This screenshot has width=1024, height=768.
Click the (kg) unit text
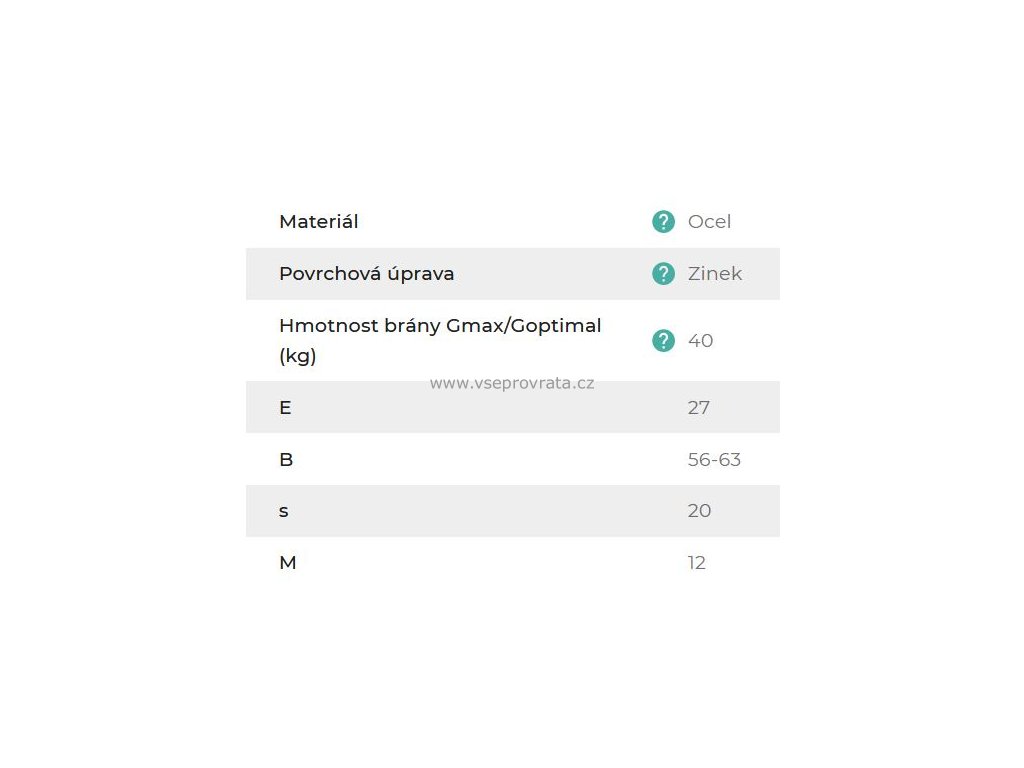point(297,356)
